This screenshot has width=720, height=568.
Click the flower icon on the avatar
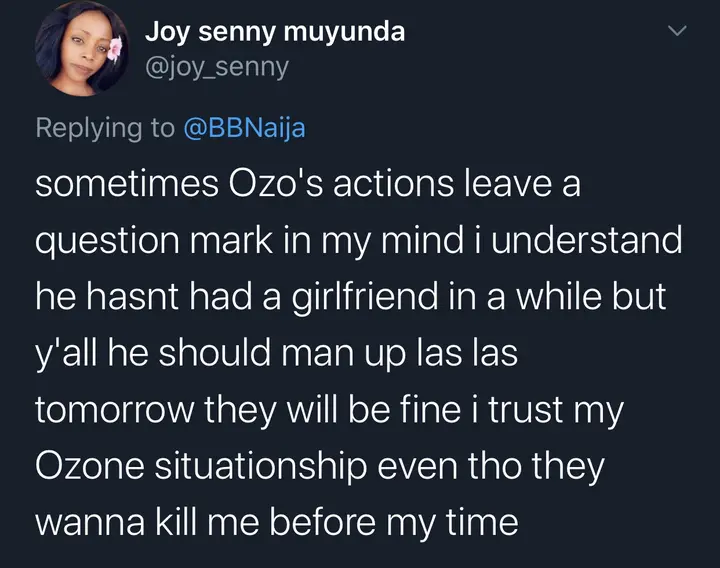113,47
